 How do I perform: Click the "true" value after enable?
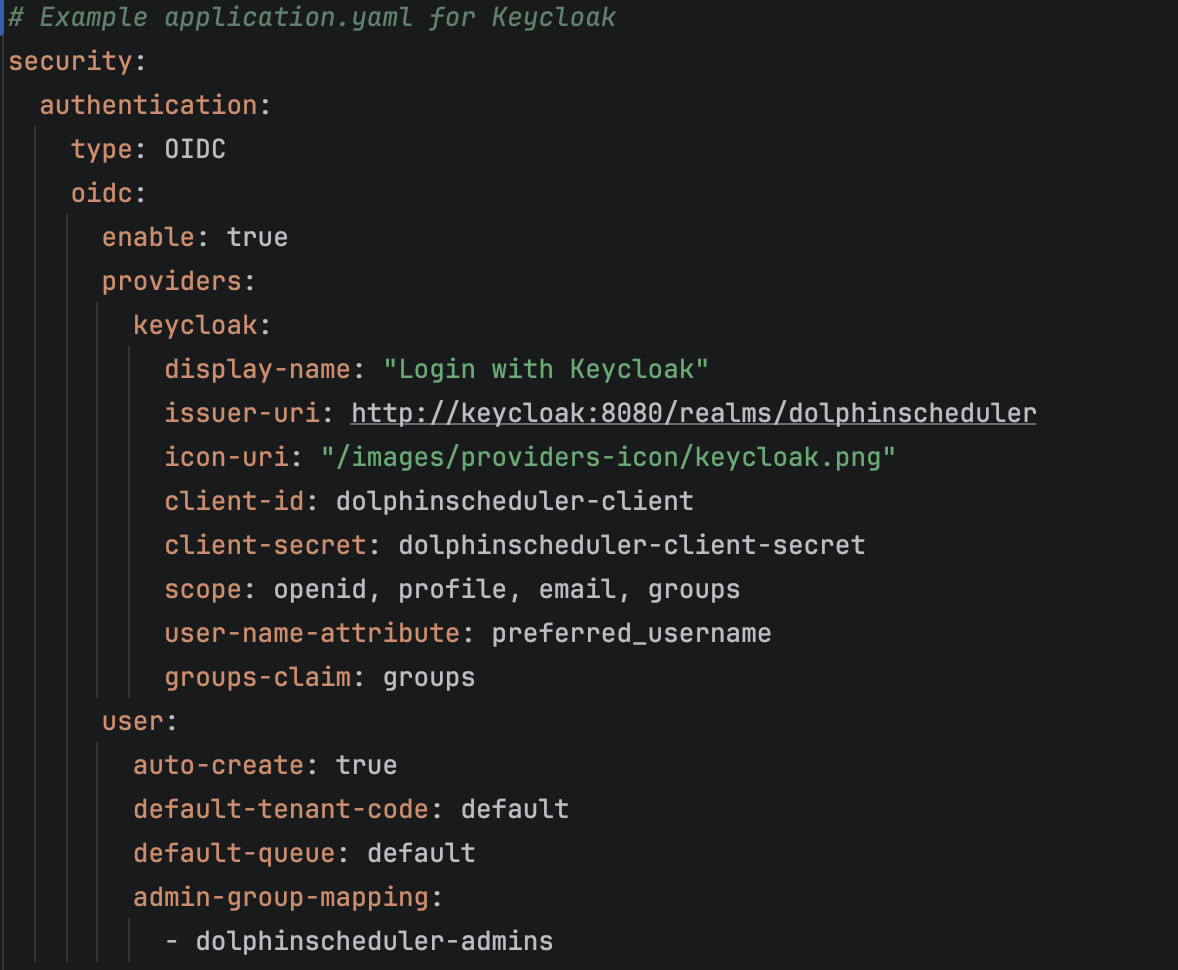pyautogui.click(x=257, y=237)
